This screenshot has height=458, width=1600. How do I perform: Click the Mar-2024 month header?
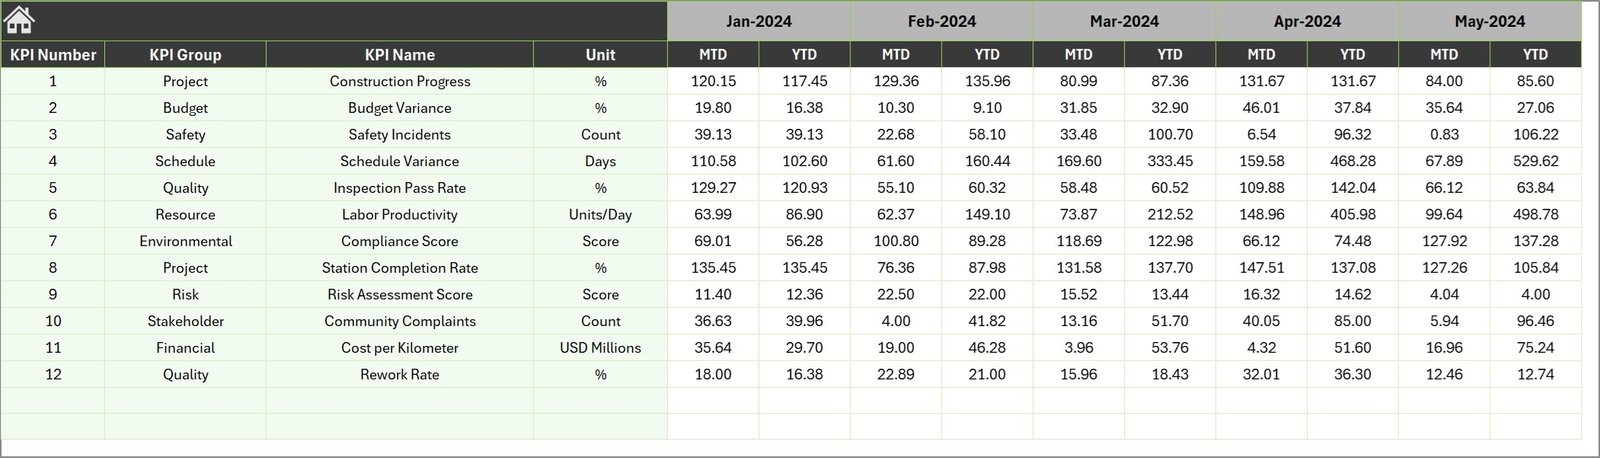1124,21
